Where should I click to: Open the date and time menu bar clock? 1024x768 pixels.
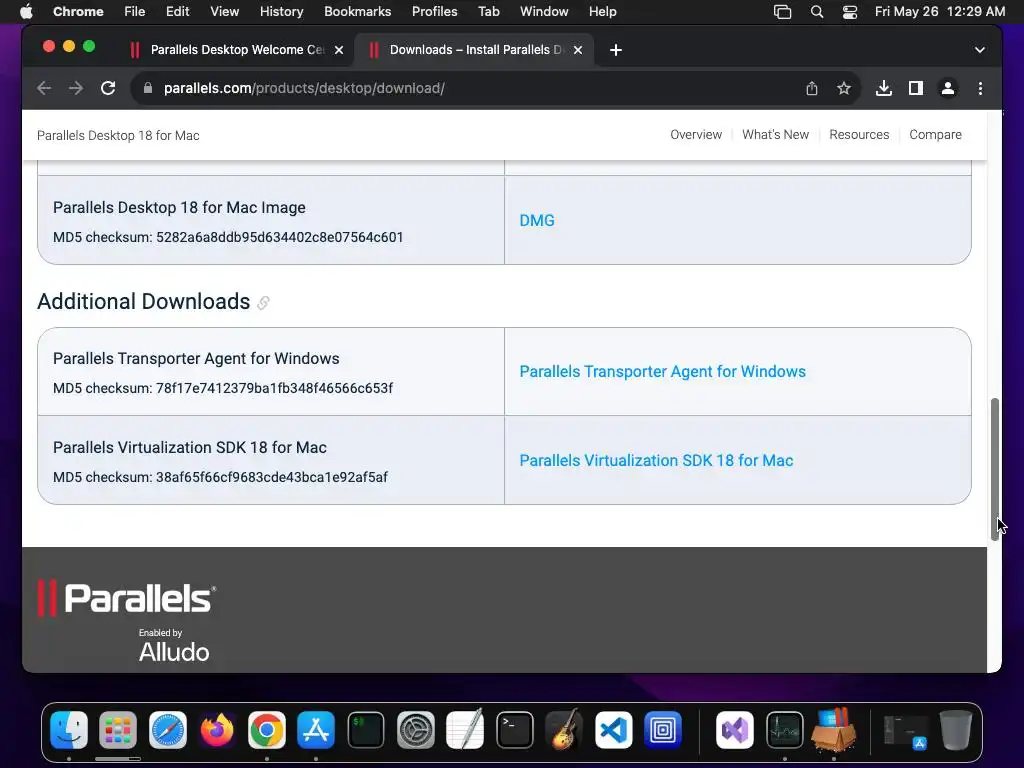[x=939, y=11]
